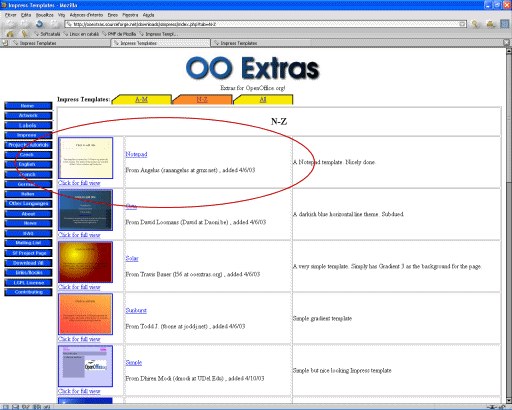Open IRC chat icon in status bar

[46, 407]
